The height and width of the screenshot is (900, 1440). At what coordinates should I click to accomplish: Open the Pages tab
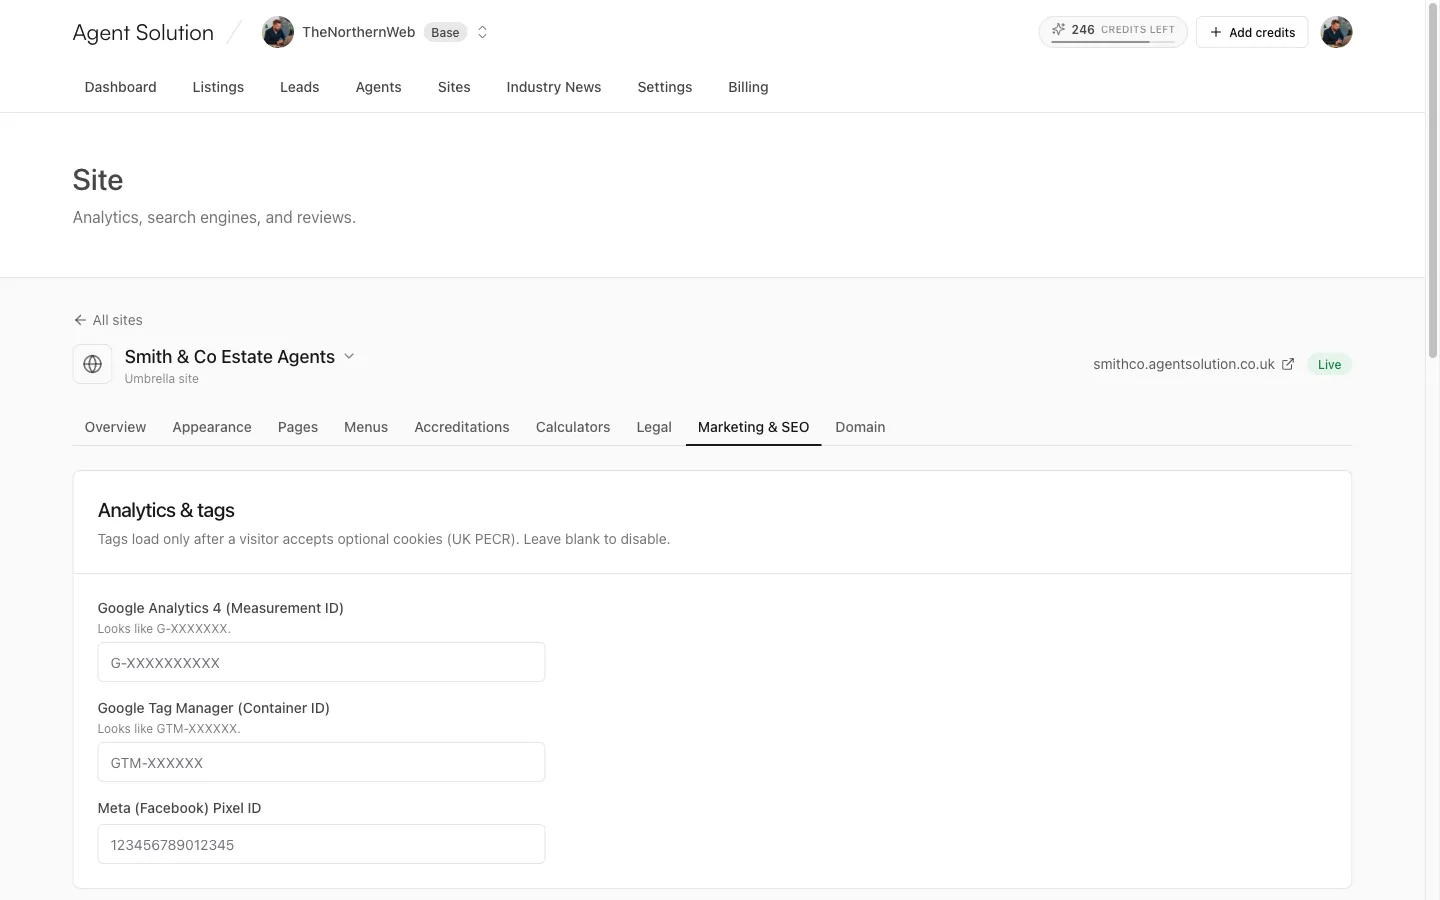[x=298, y=427]
